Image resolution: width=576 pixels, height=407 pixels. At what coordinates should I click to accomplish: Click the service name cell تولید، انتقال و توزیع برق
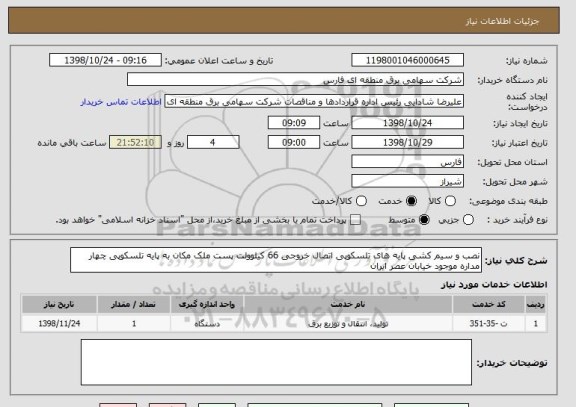click(x=348, y=324)
